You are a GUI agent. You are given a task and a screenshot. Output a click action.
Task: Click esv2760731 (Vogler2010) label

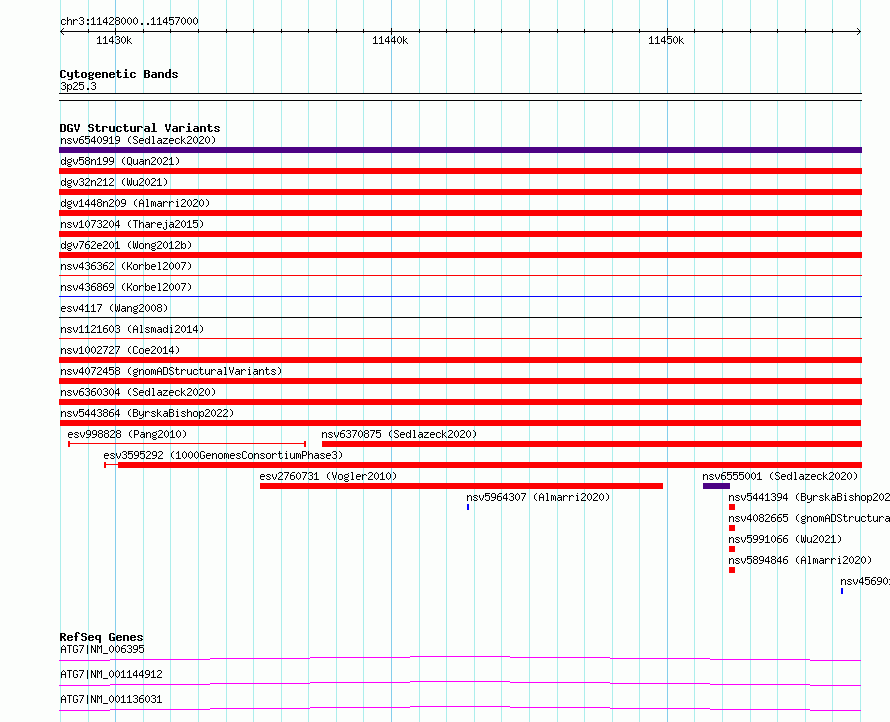[x=328, y=476]
